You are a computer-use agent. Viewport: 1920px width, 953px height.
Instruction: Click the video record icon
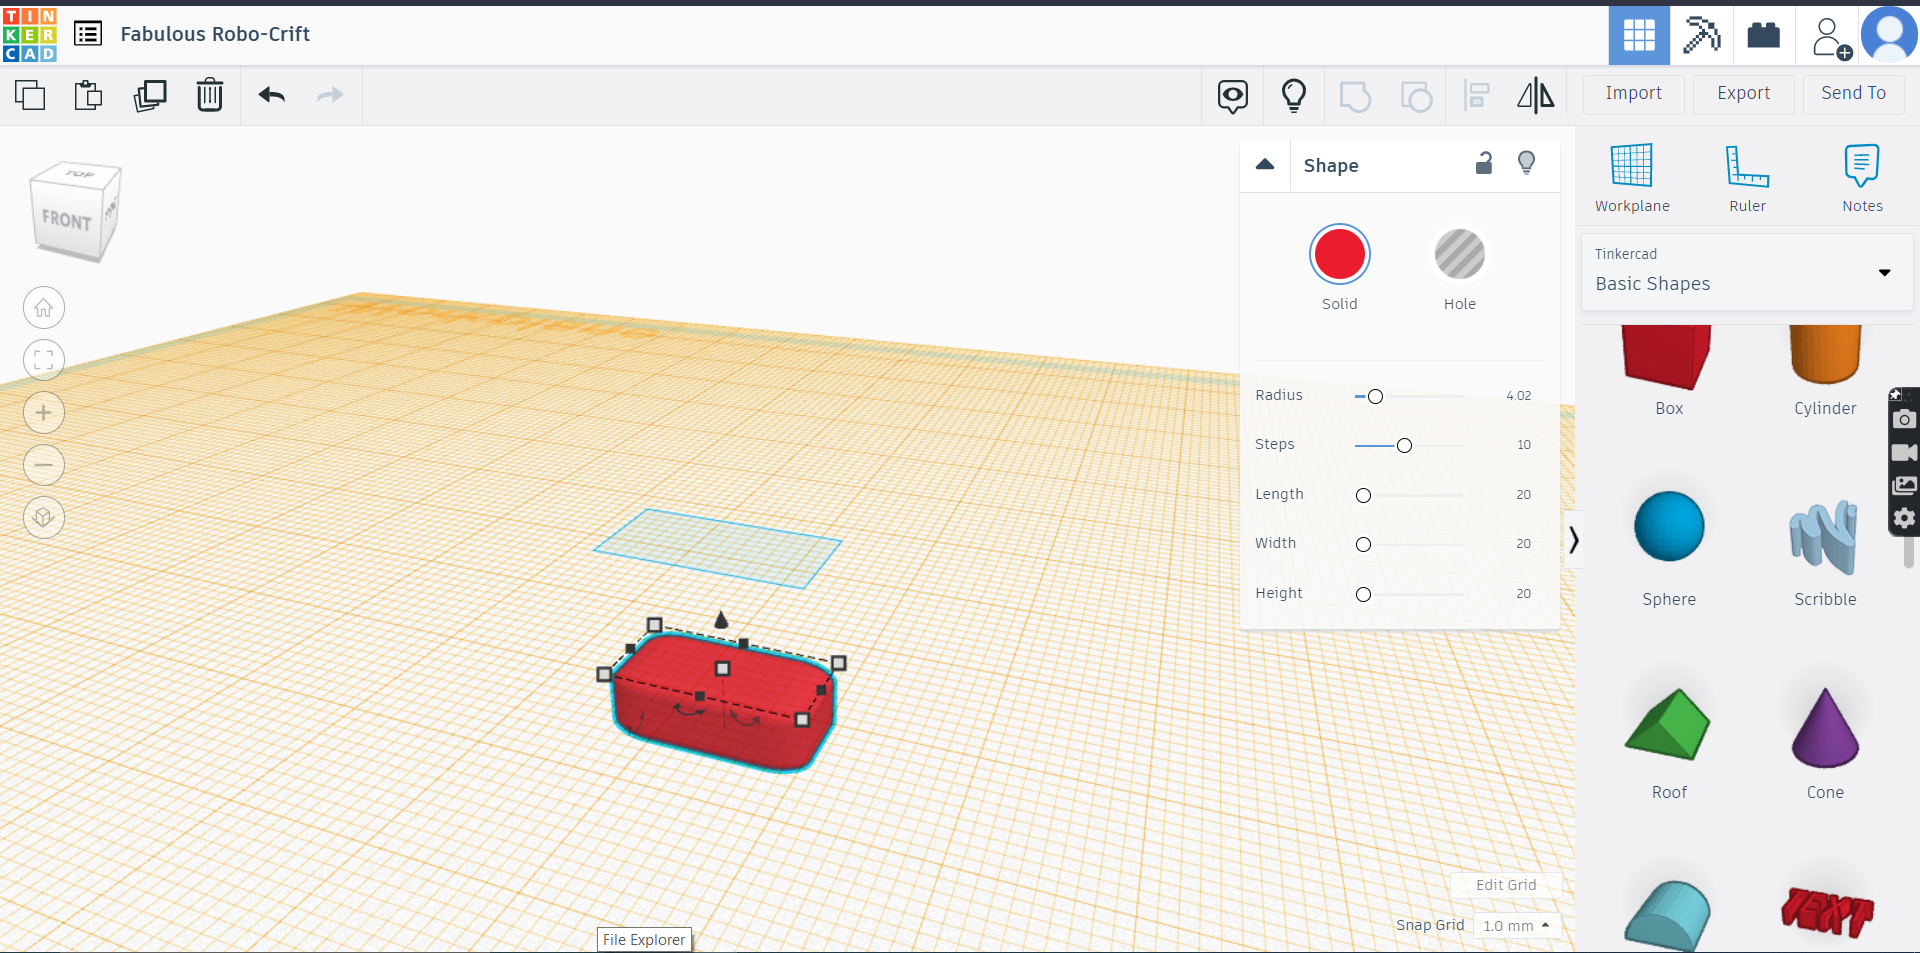point(1904,453)
